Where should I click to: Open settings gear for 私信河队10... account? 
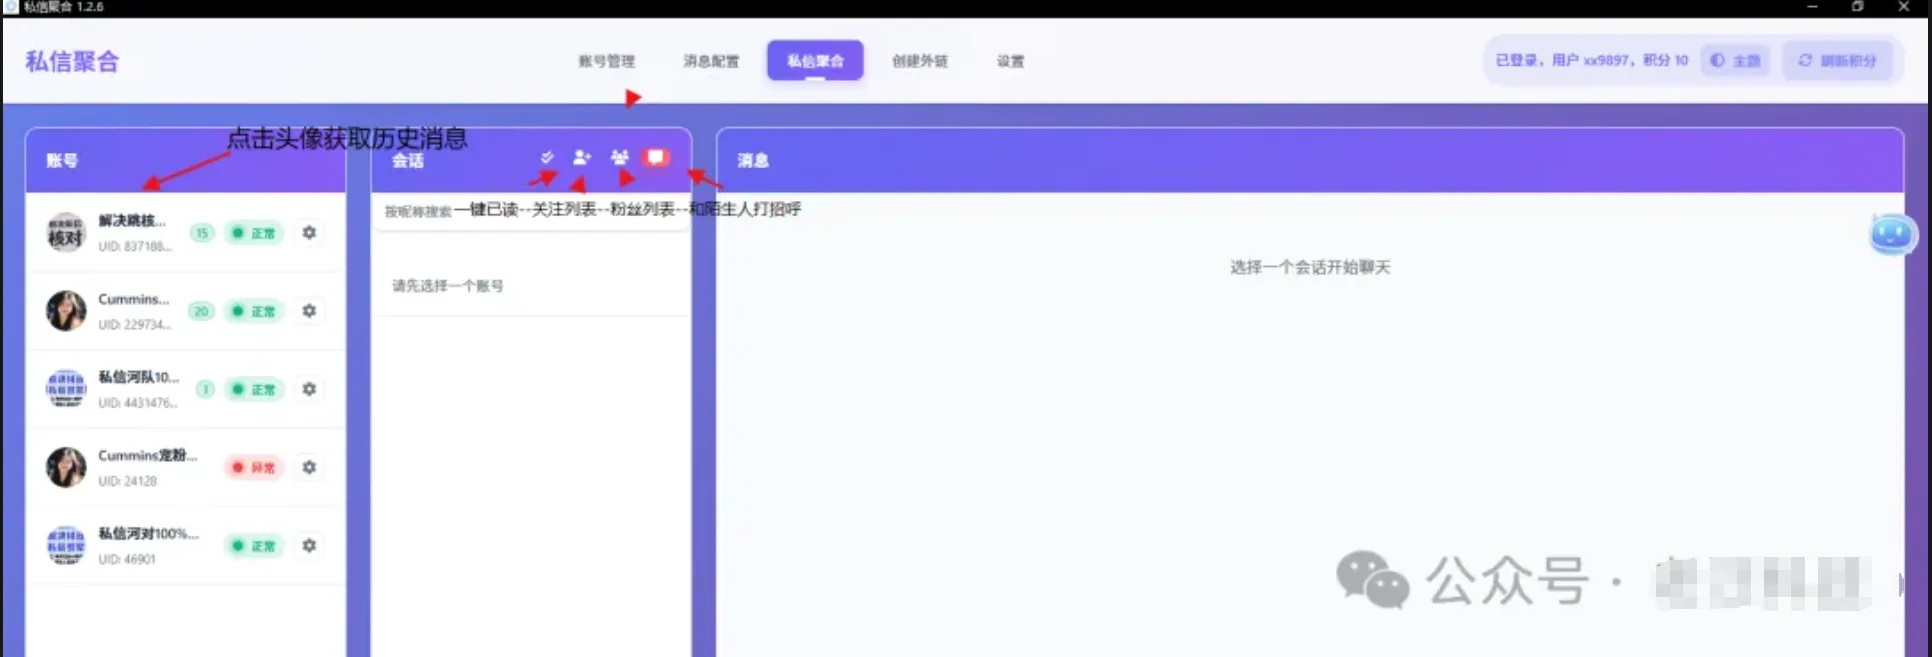309,389
